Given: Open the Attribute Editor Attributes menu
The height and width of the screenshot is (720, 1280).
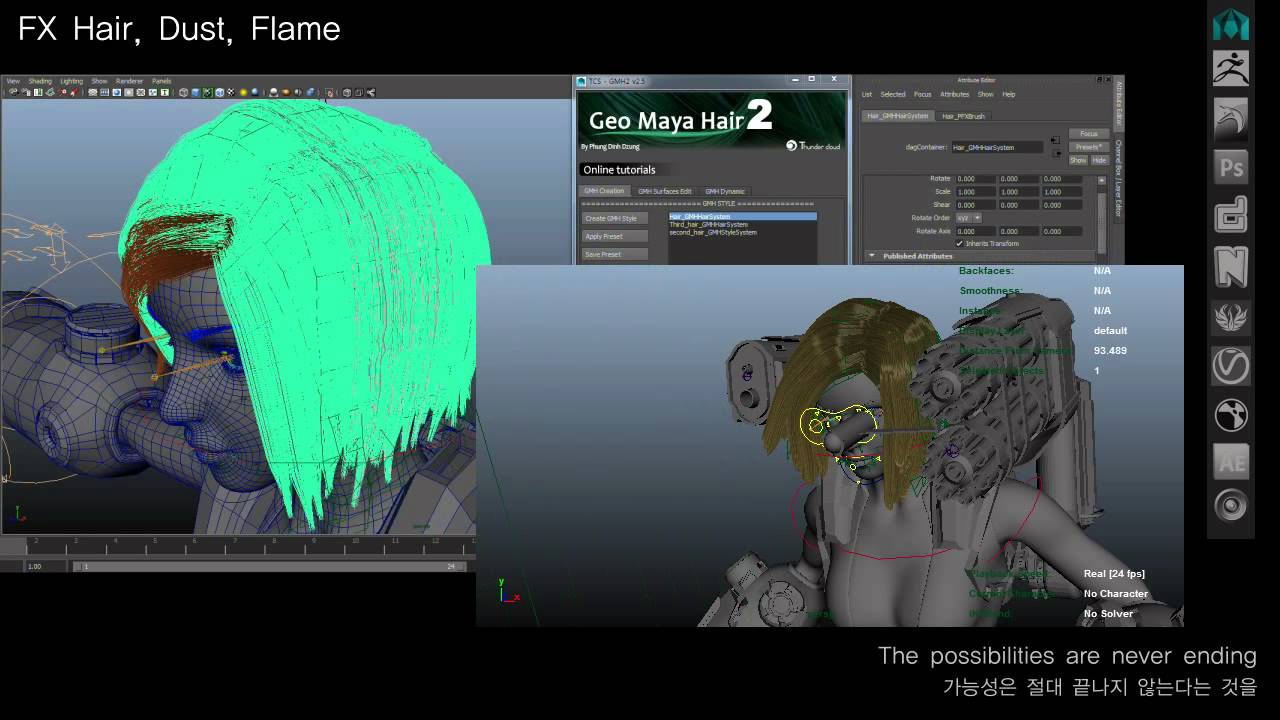Looking at the screenshot, I should click(x=955, y=94).
